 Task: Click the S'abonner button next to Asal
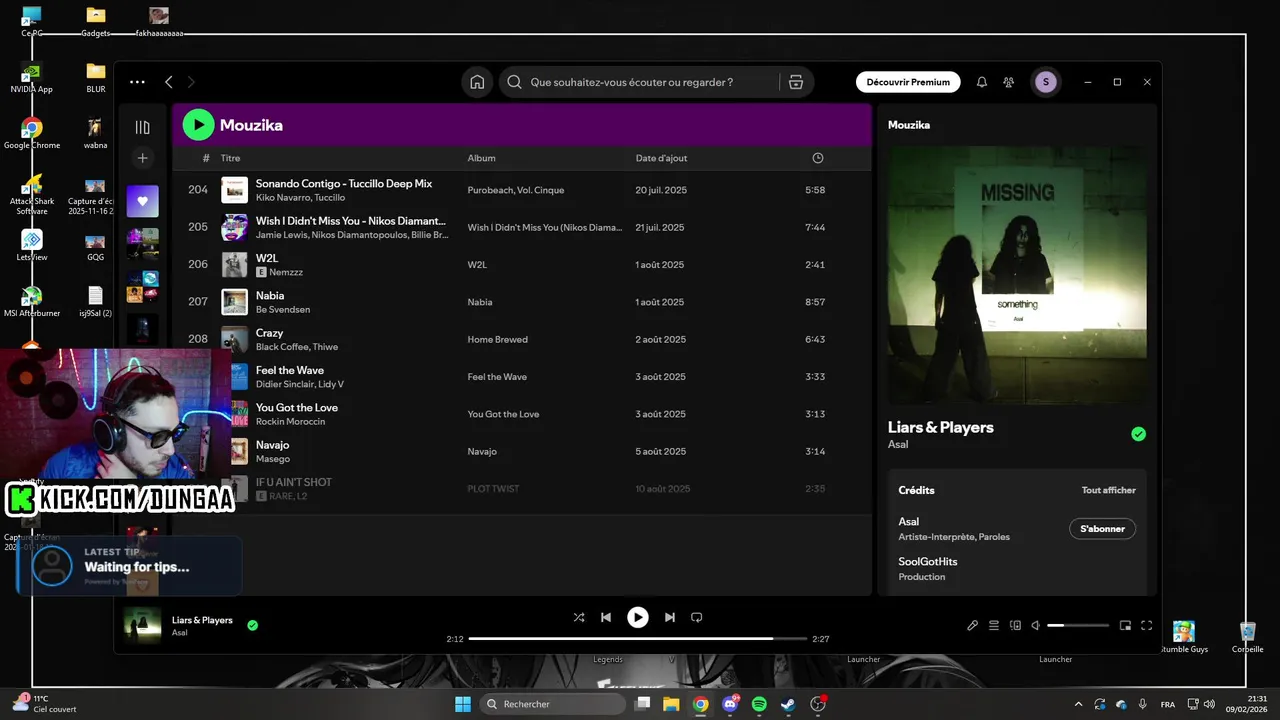click(1102, 529)
